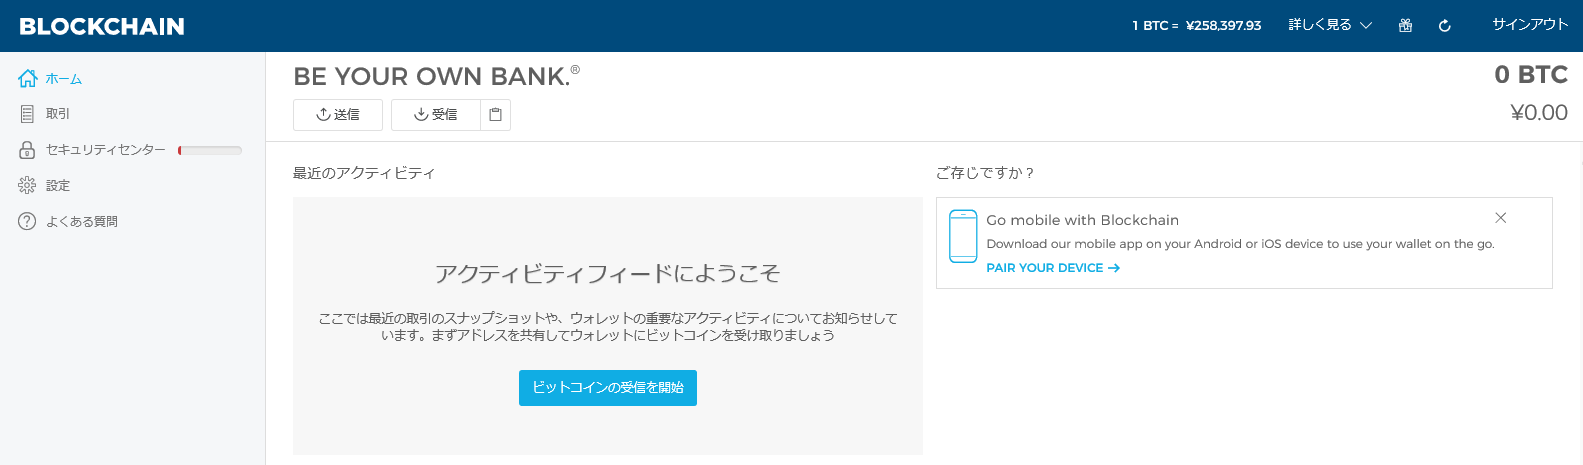This screenshot has height=465, width=1583.
Task: Click the 0 BTC balance
Action: click(1530, 75)
